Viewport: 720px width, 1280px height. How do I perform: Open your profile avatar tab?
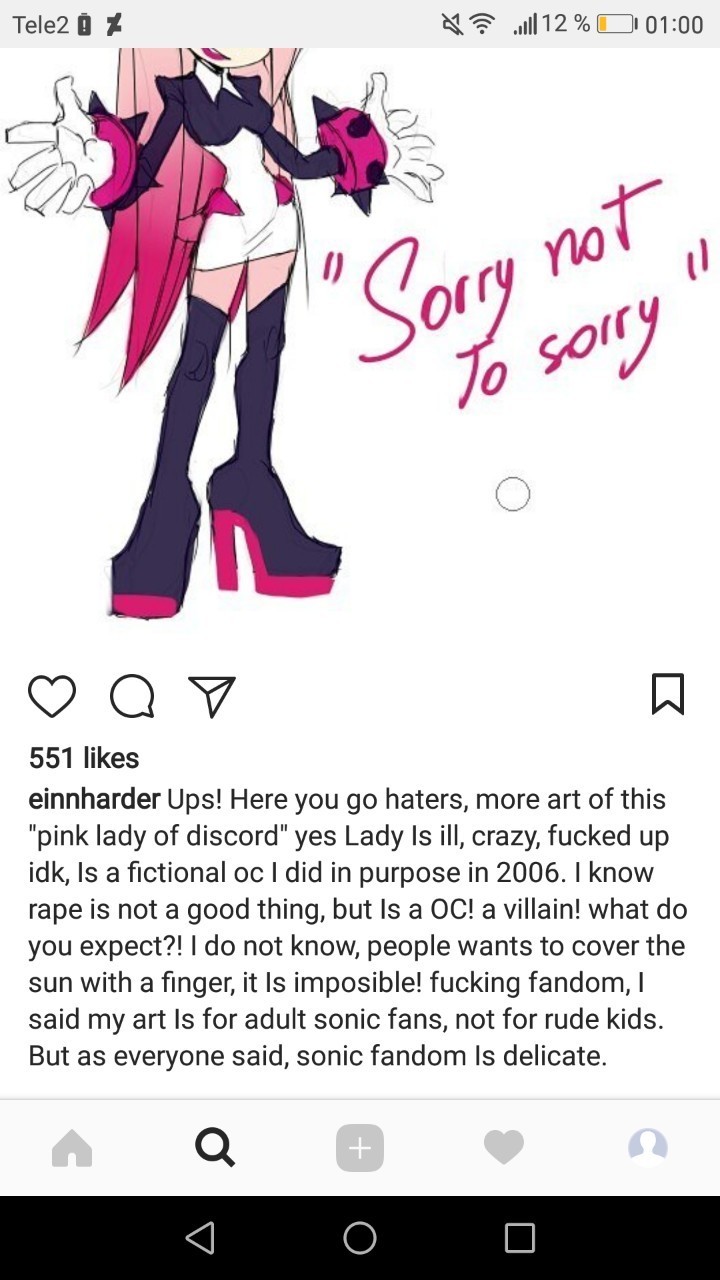648,1148
